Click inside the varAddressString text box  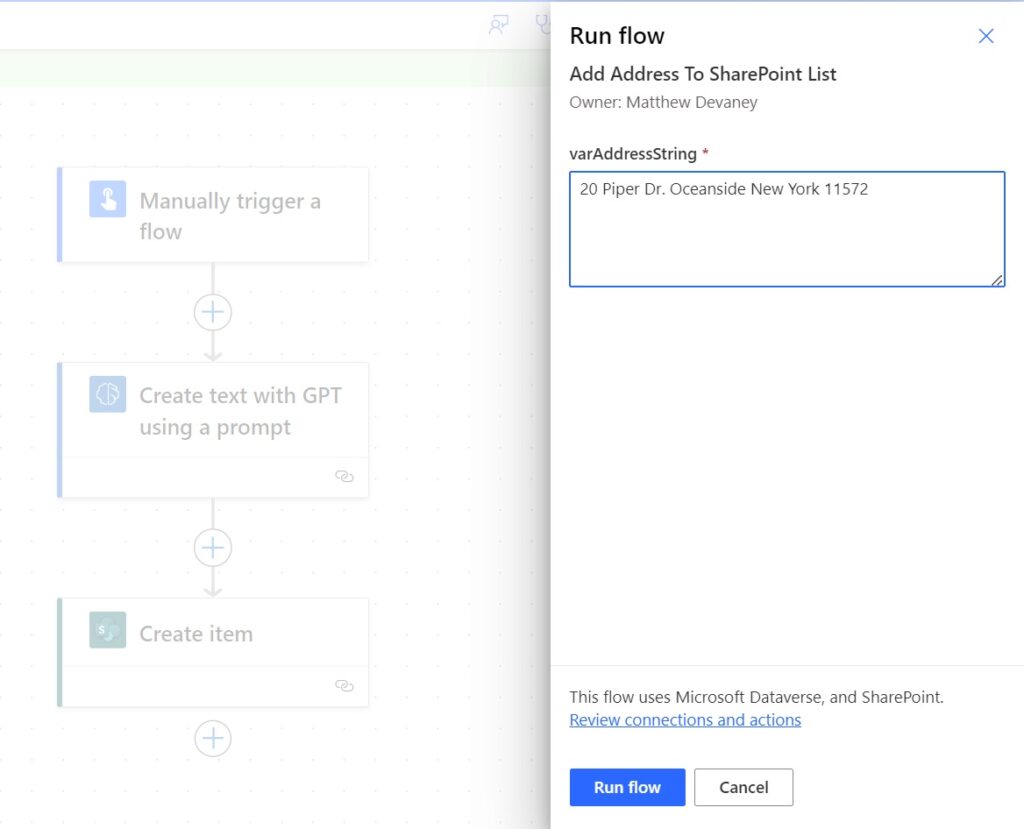786,229
